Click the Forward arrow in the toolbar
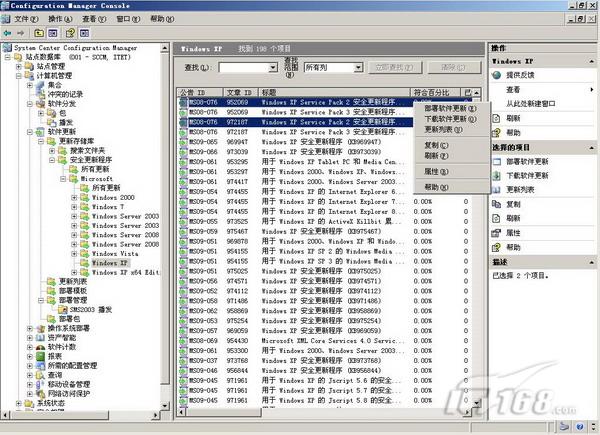 (x=21, y=33)
